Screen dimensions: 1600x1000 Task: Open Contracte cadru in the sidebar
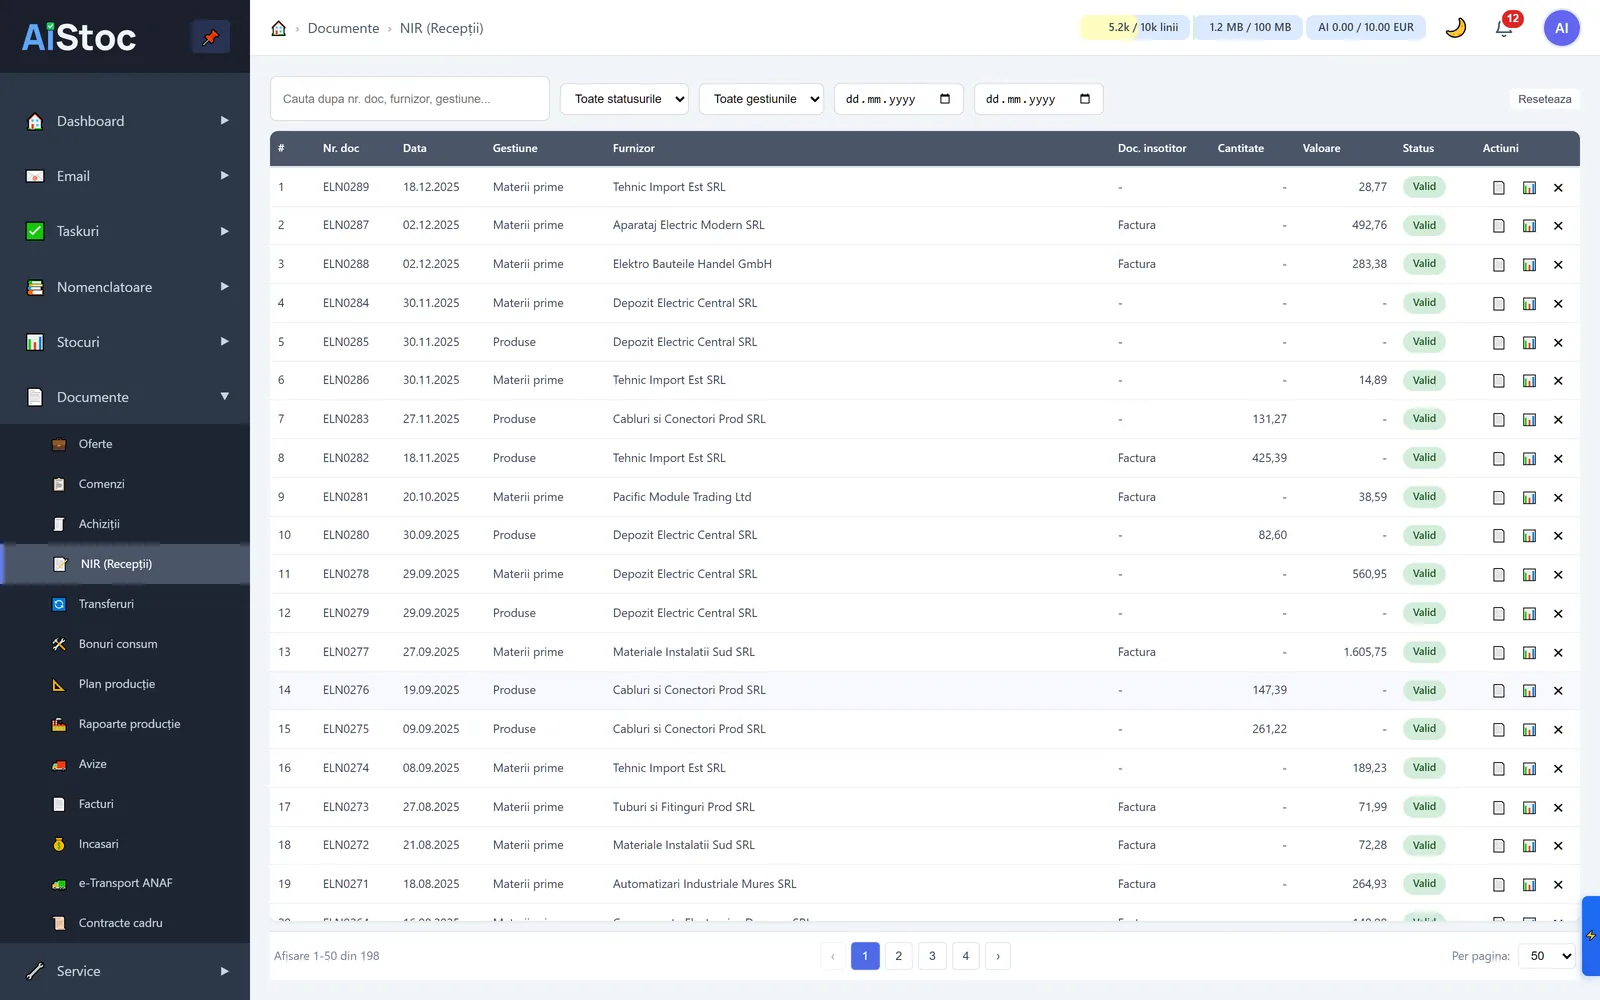(x=125, y=923)
